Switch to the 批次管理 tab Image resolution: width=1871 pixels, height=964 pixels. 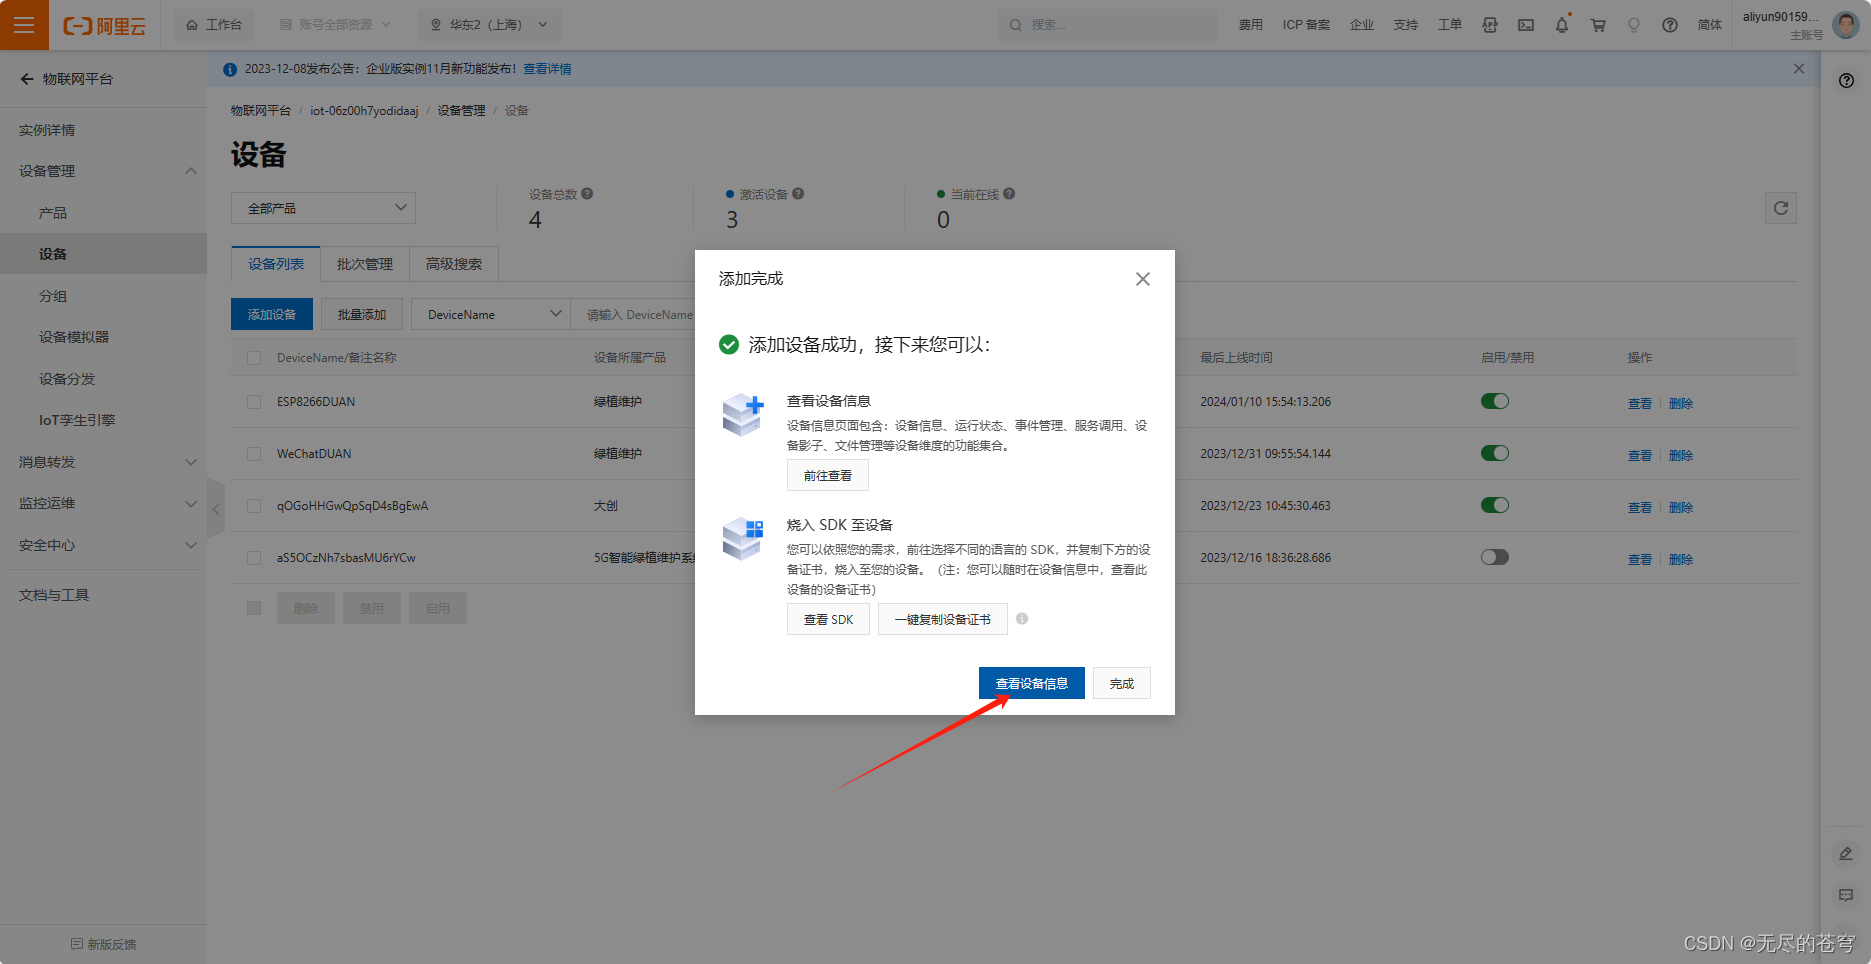(365, 264)
